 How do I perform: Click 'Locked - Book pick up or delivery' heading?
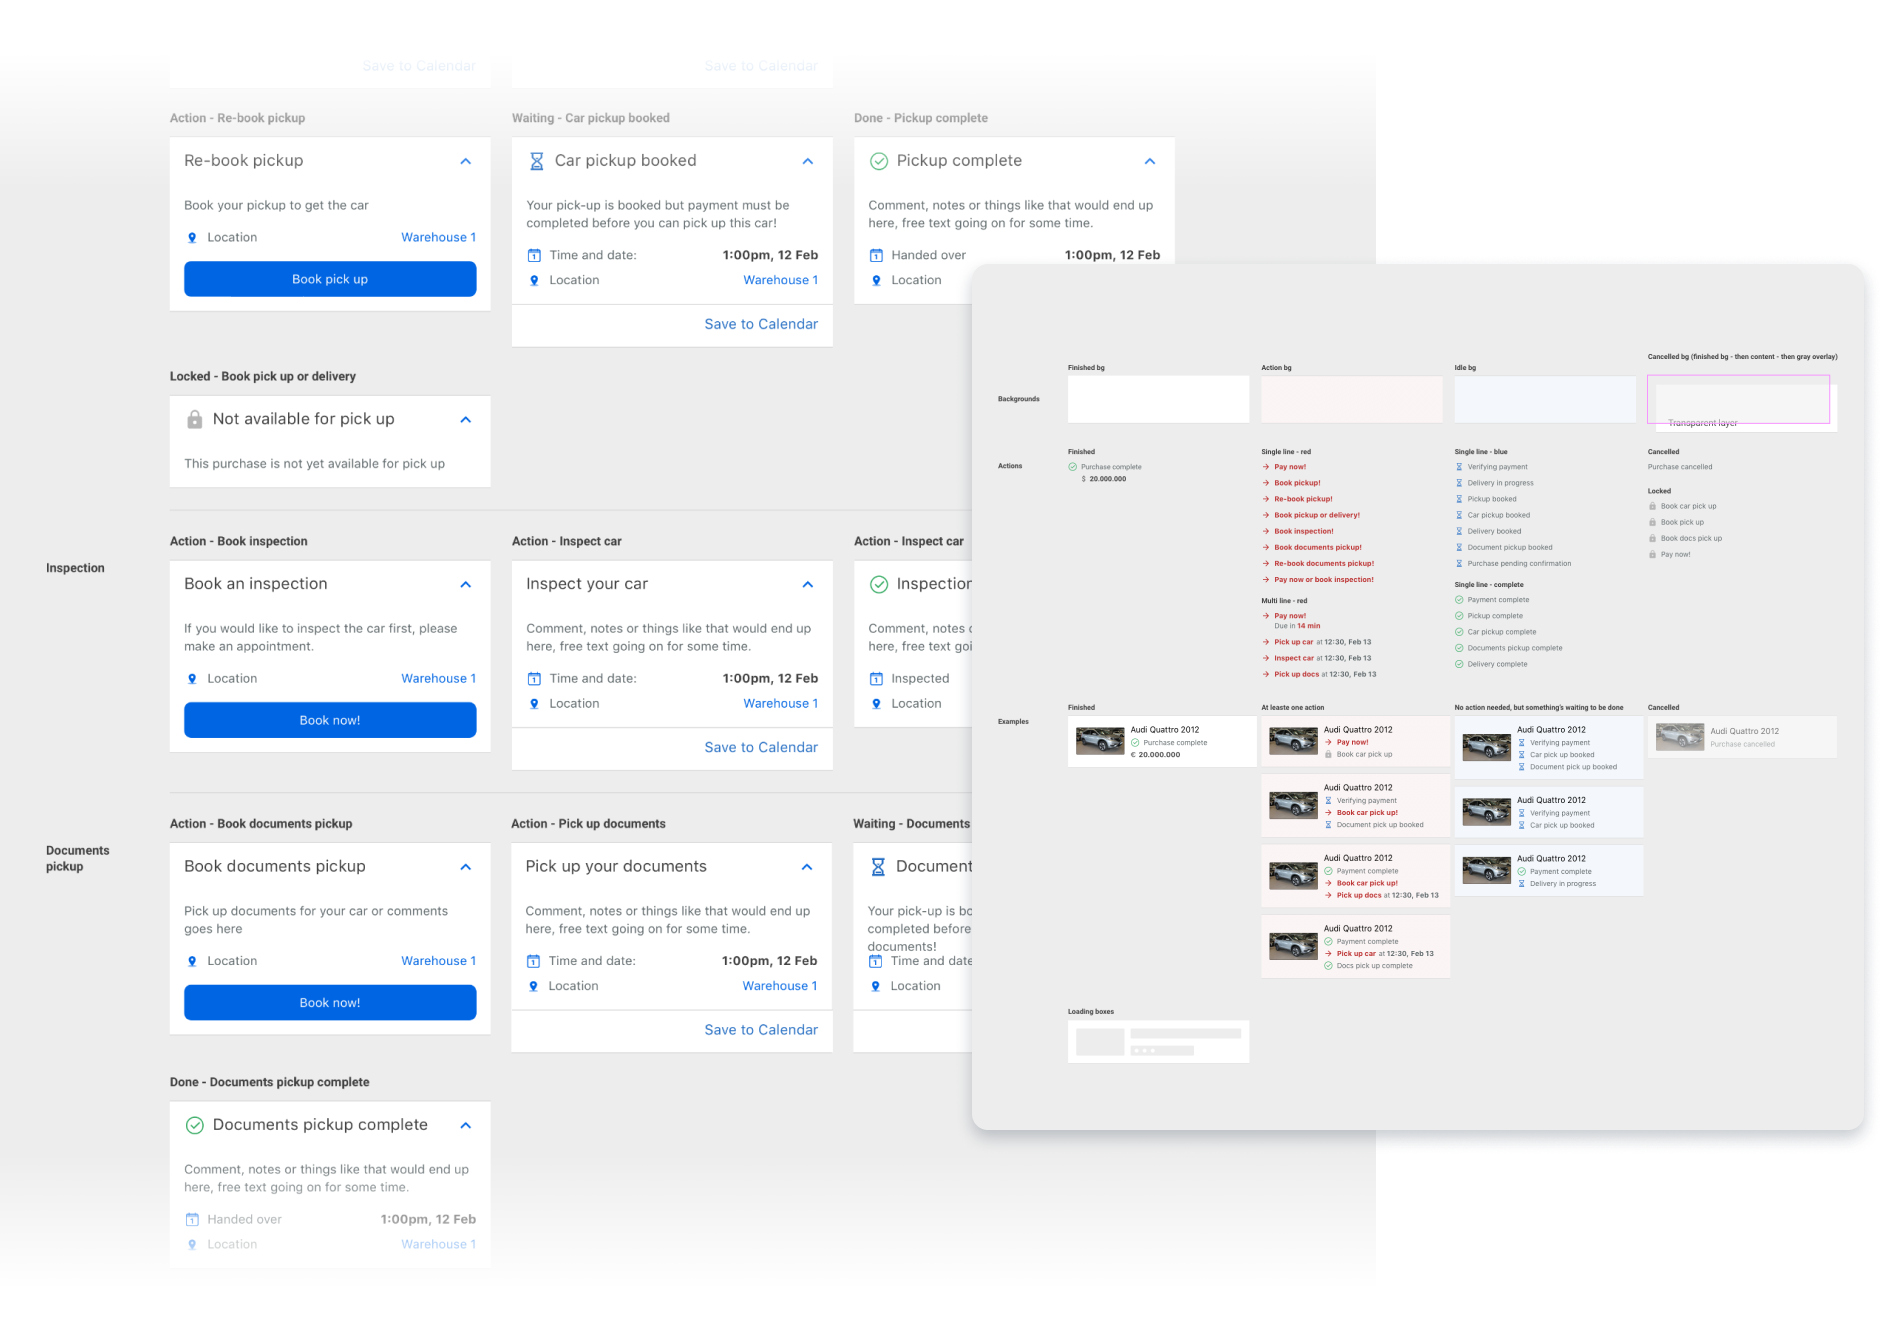click(263, 377)
